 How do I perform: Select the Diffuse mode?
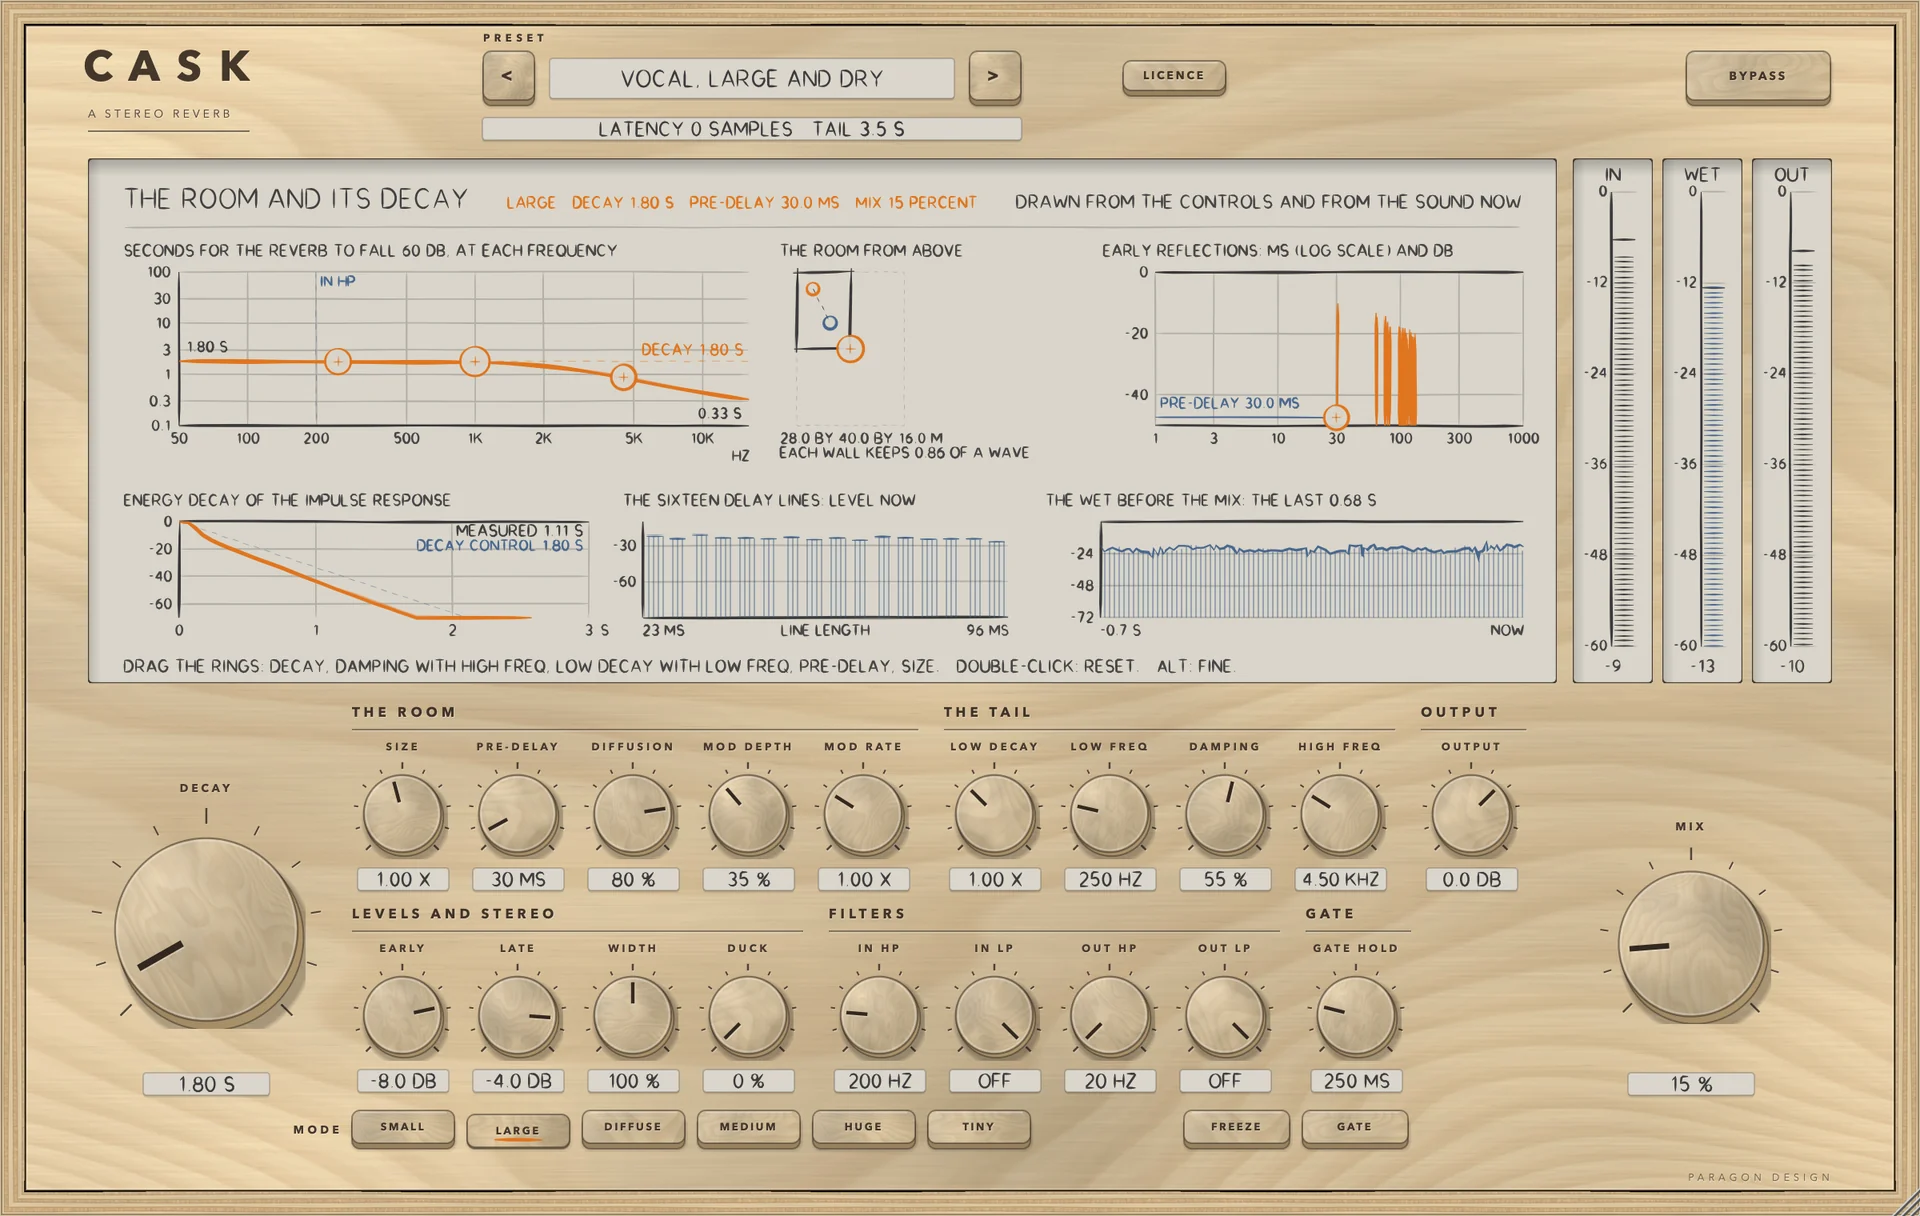[x=633, y=1127]
